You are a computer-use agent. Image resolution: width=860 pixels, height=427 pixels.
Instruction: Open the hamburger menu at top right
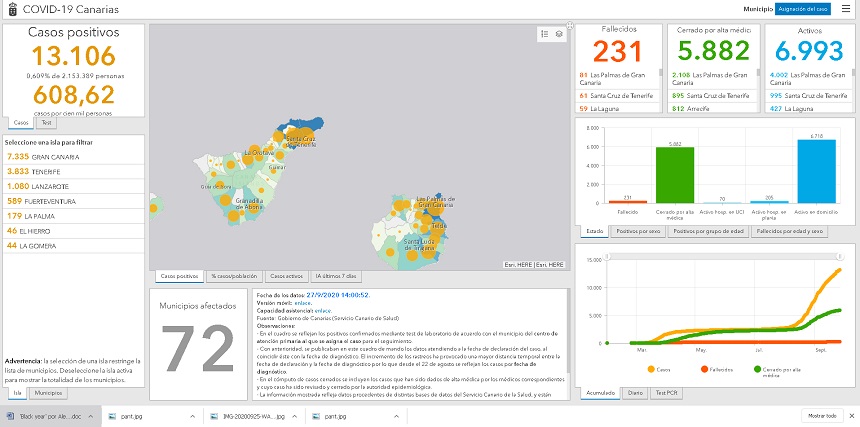point(846,9)
